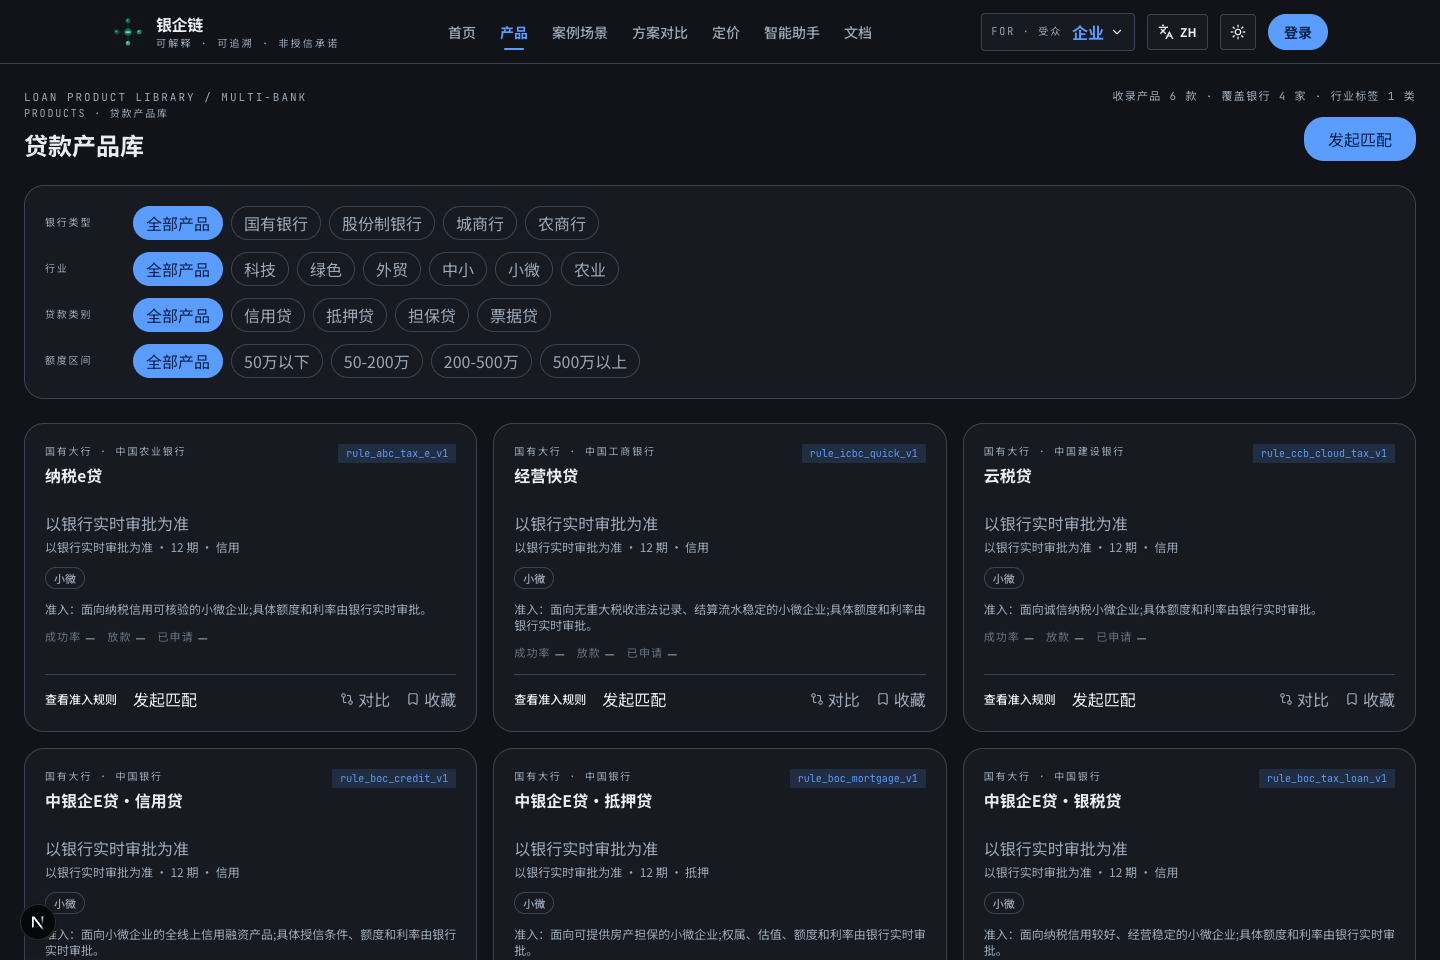Filter industry by 外贸
This screenshot has width=1440, height=960.
[392, 270]
